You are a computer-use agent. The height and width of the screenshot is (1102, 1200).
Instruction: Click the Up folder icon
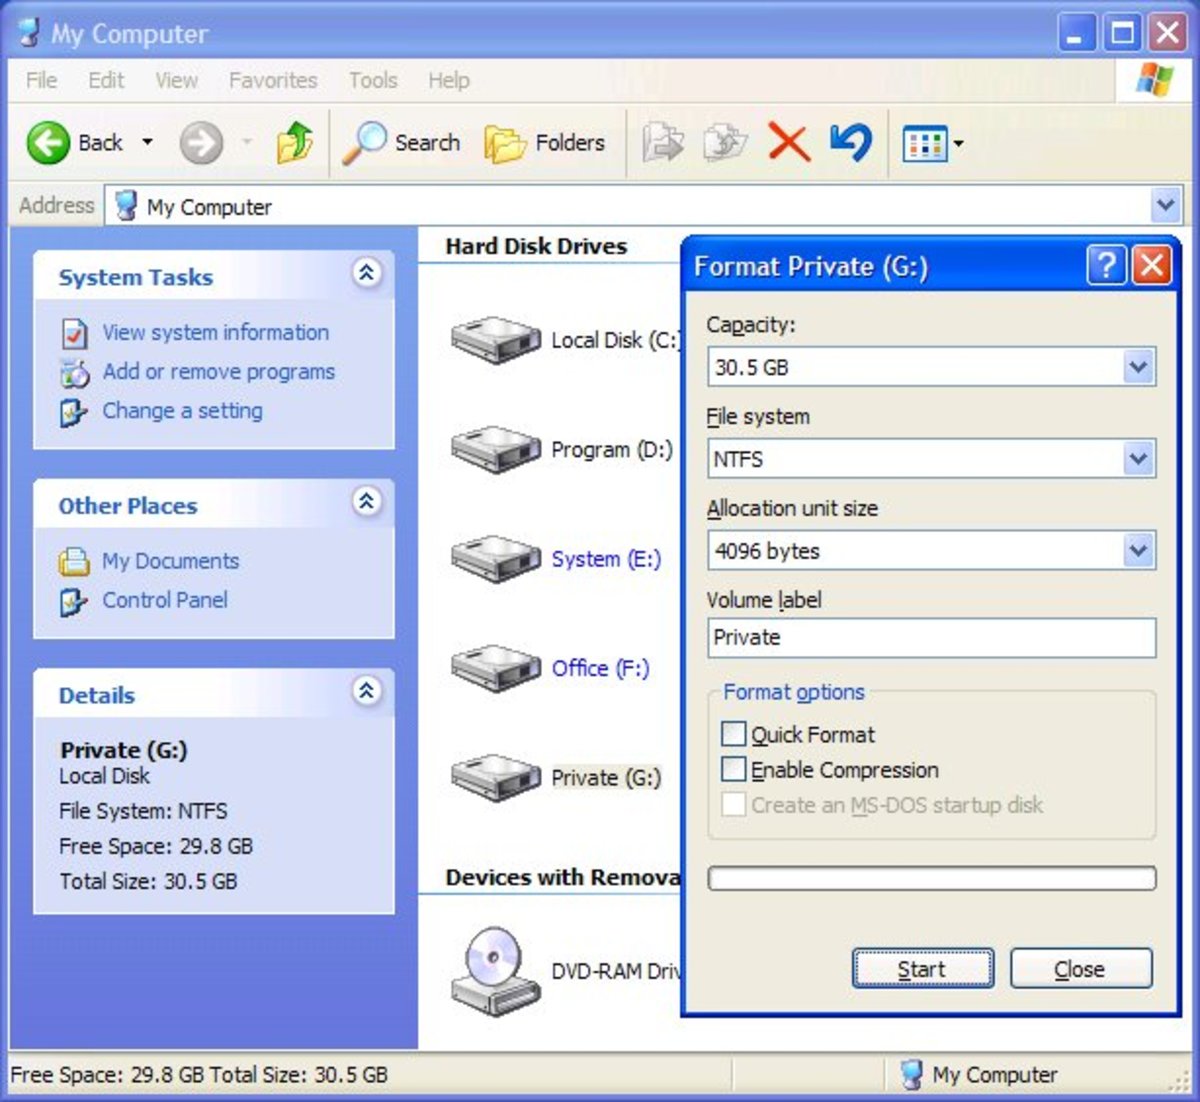pyautogui.click(x=293, y=142)
